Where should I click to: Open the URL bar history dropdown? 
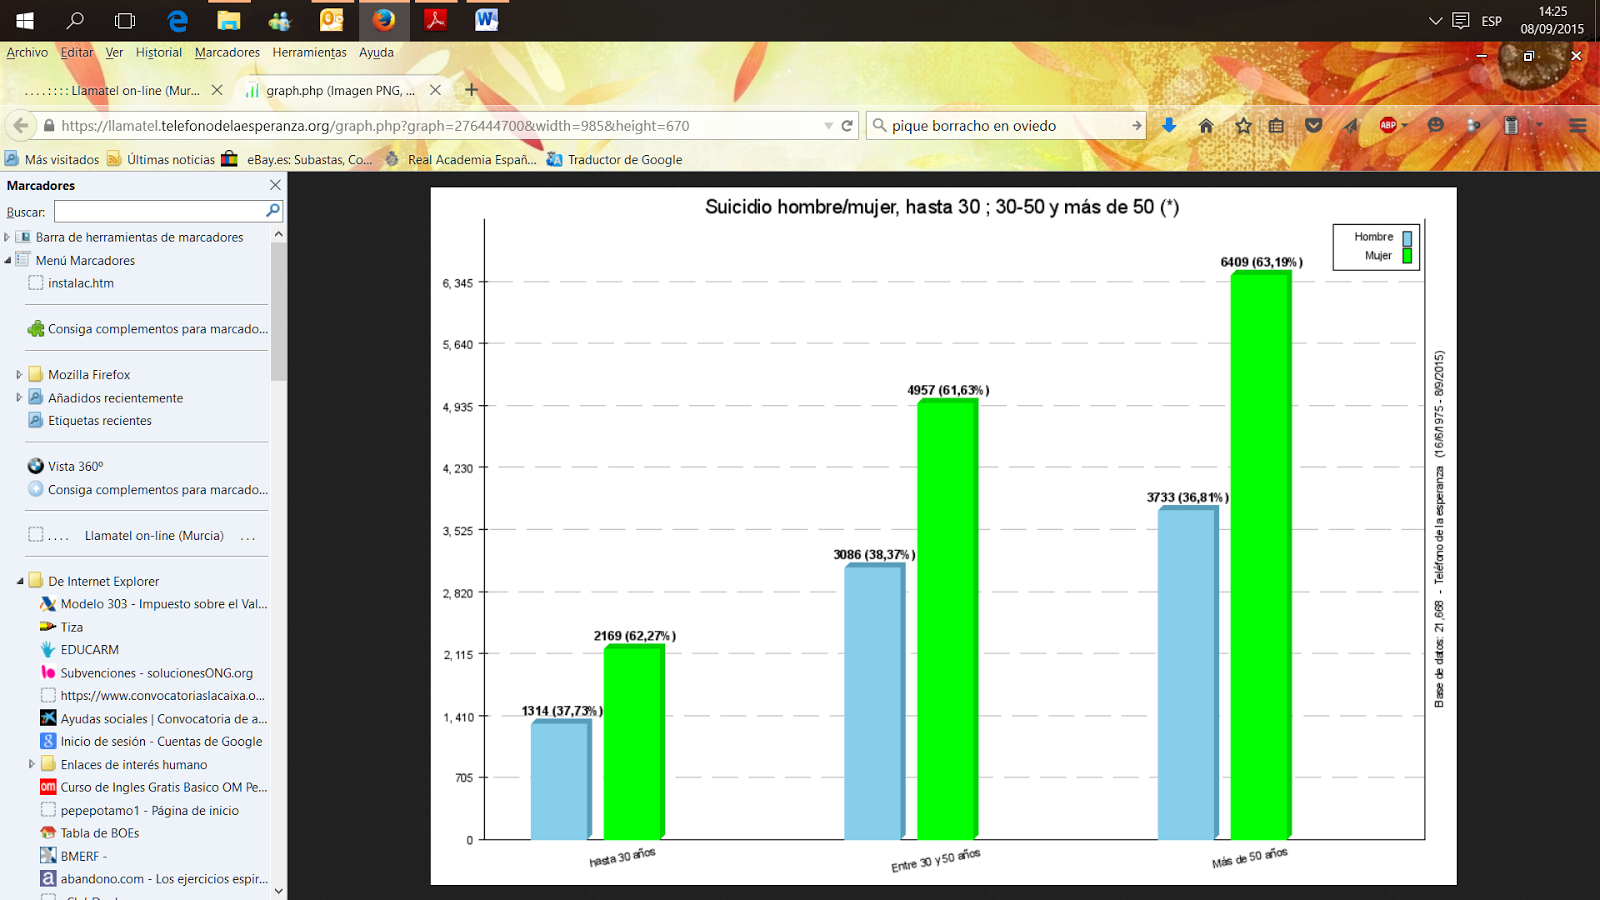click(828, 125)
